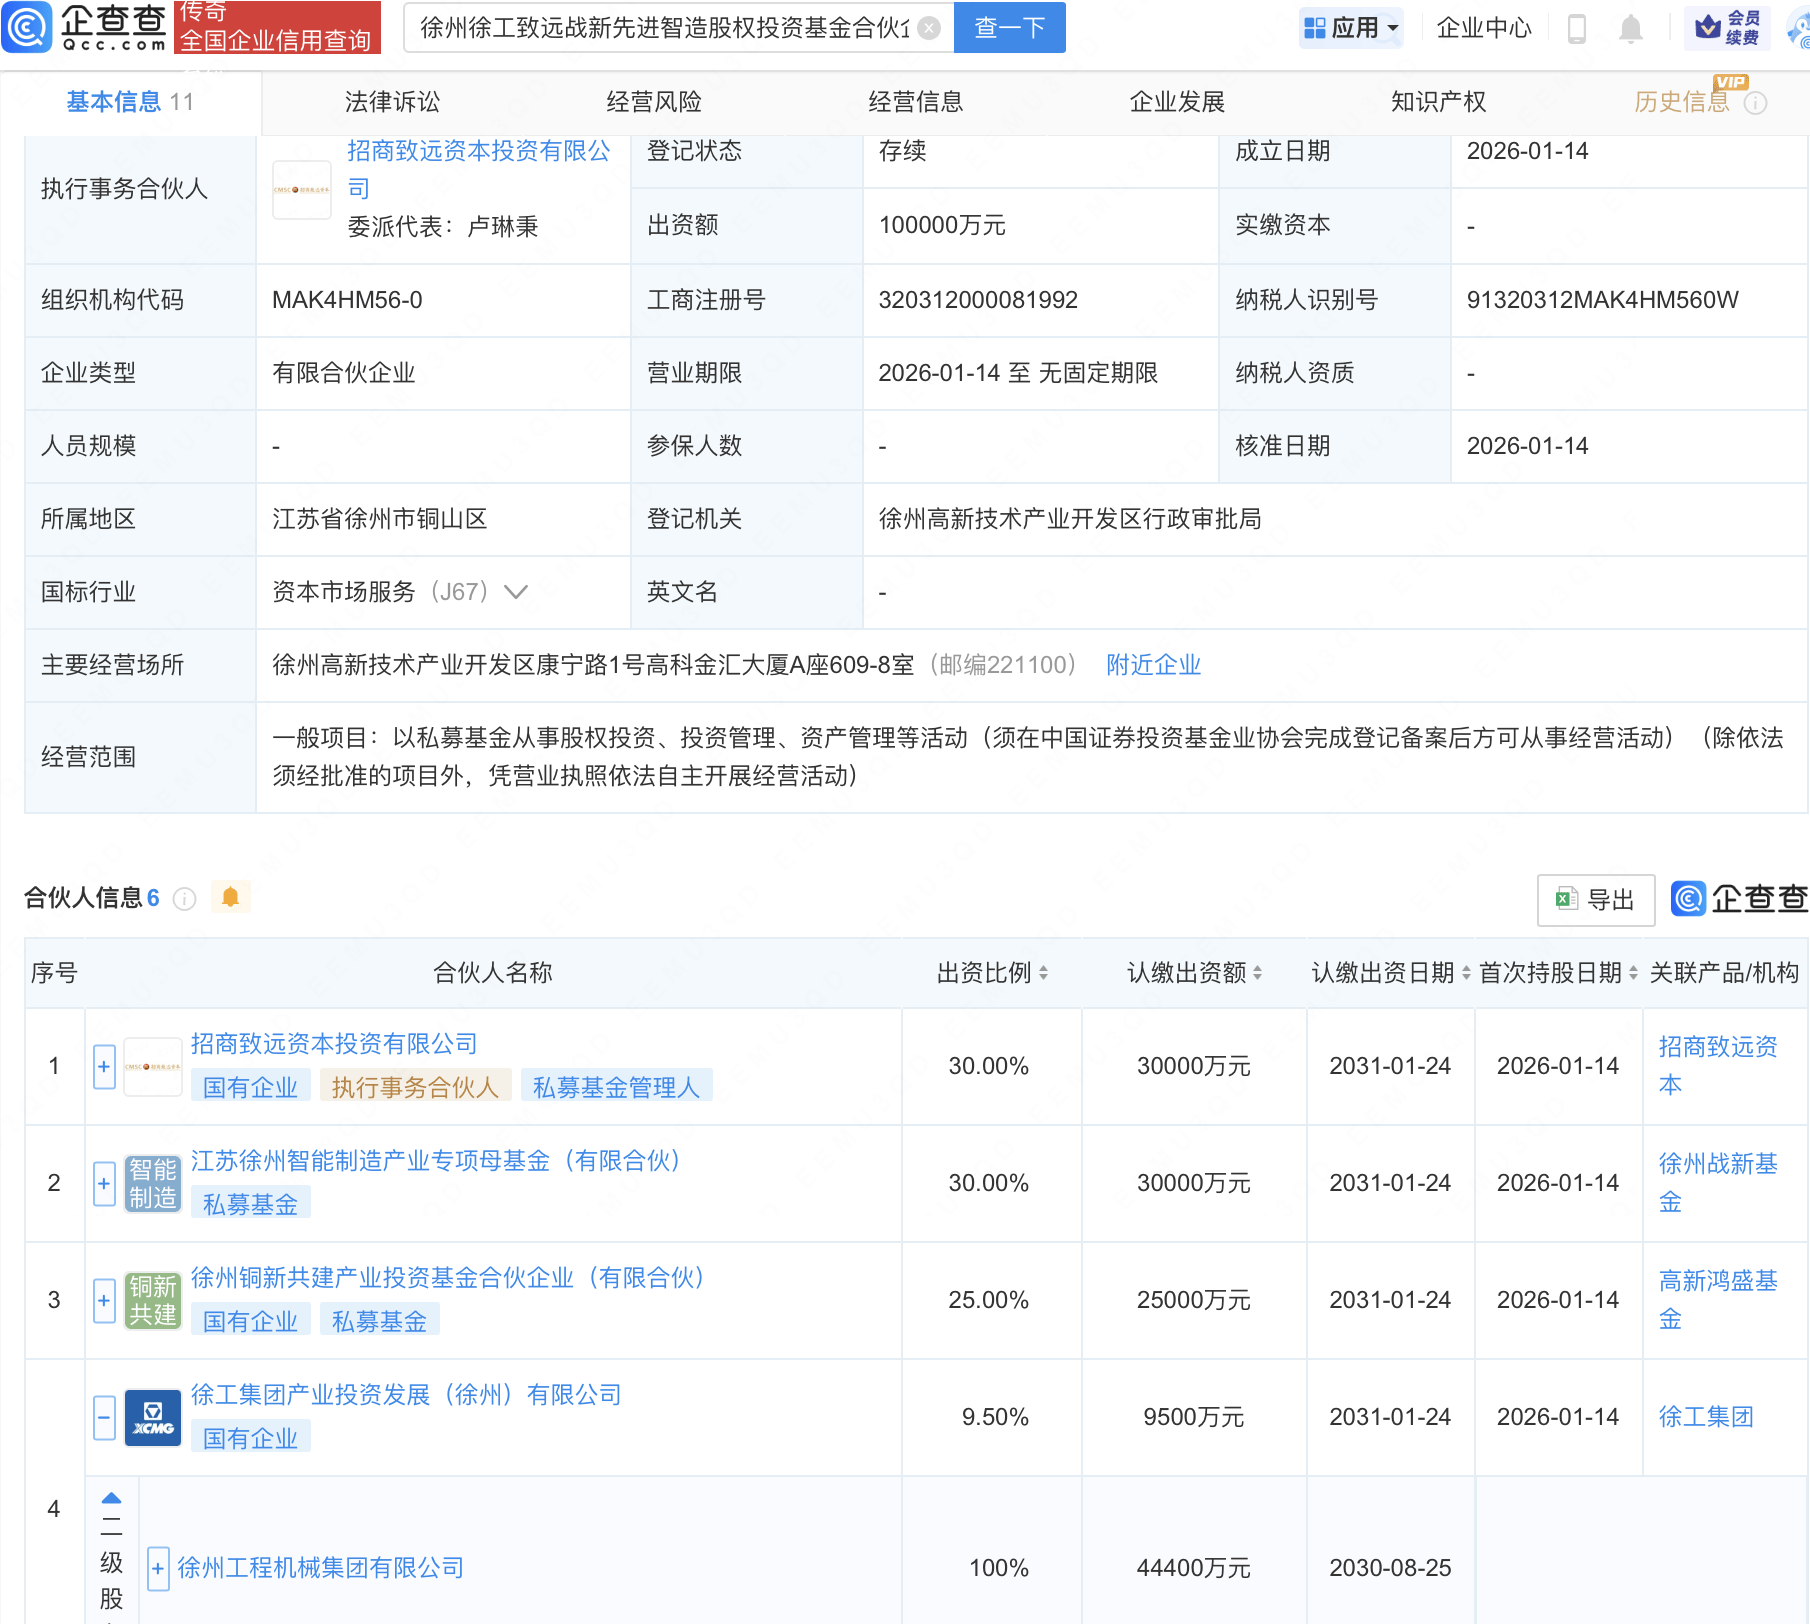The height and width of the screenshot is (1624, 1810).
Task: Click the Qichacha logo icon
Action: pyautogui.click(x=27, y=27)
